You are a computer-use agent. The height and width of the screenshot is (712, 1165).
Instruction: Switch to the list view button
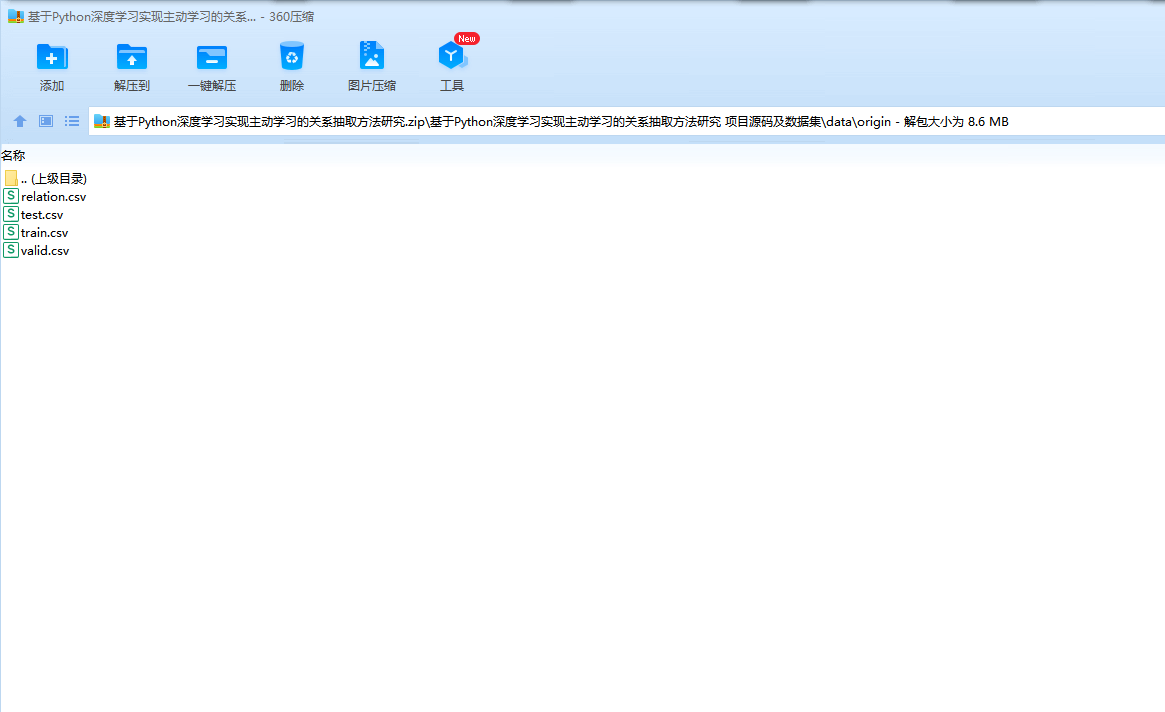point(72,121)
